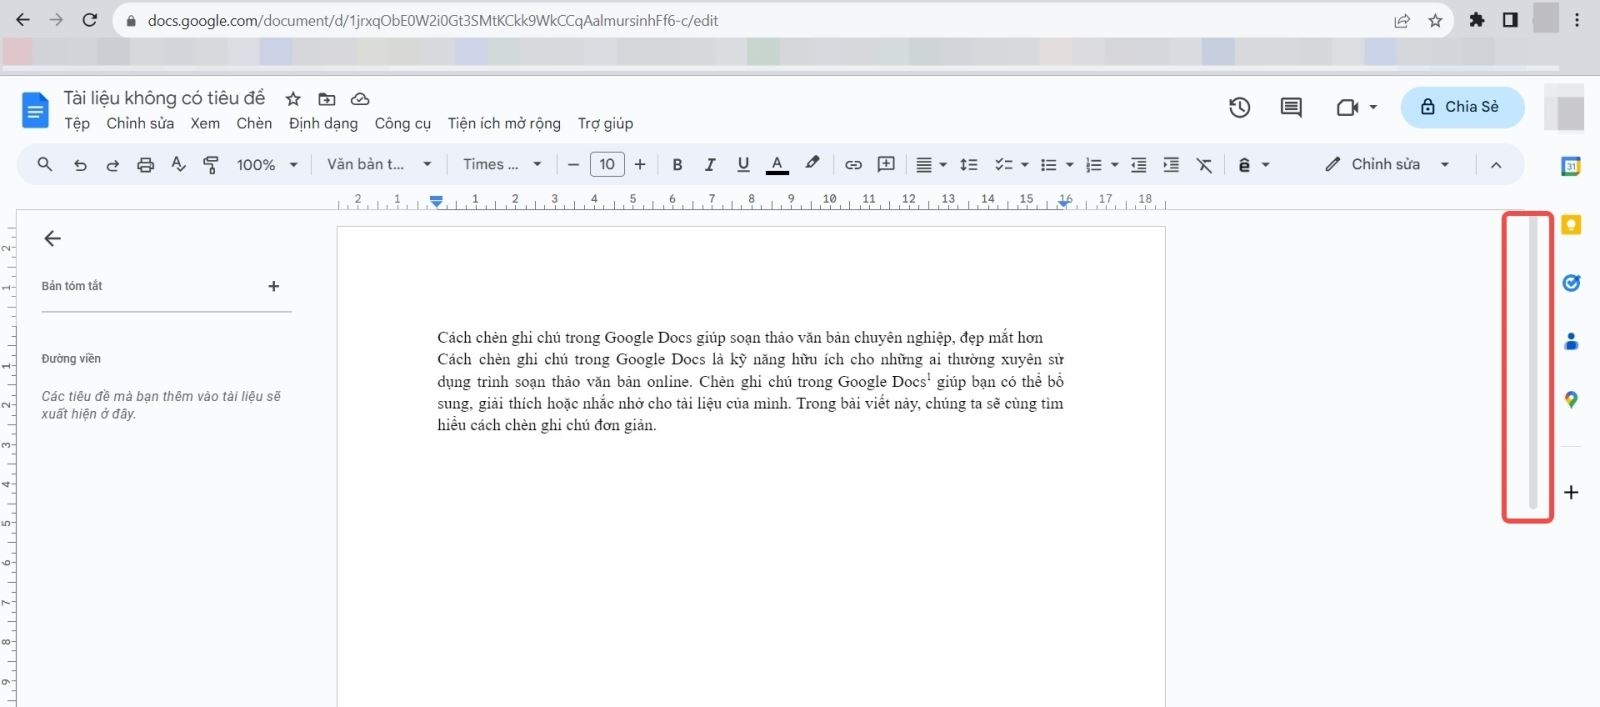This screenshot has width=1600, height=707.
Task: Click the browser address bar URL
Action: pyautogui.click(x=432, y=20)
